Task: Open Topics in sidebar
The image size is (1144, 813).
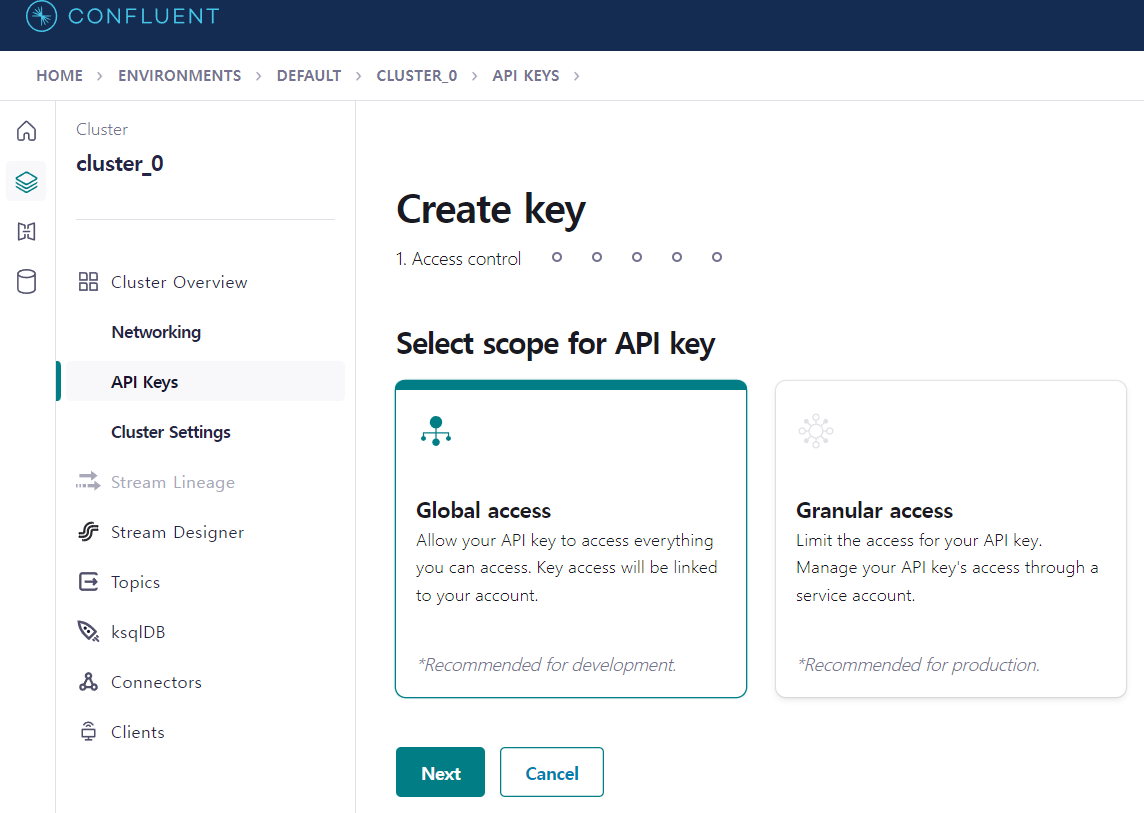Action: (135, 582)
